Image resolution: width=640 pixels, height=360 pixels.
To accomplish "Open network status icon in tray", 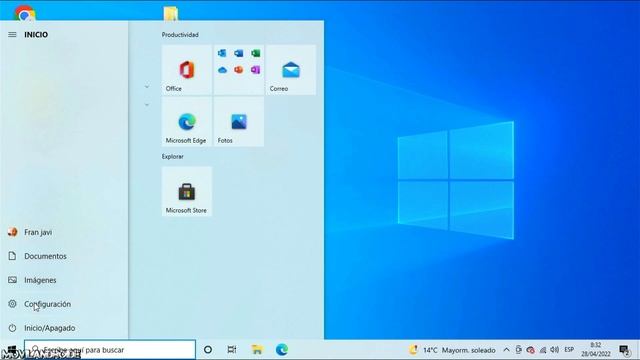I will click(543, 350).
